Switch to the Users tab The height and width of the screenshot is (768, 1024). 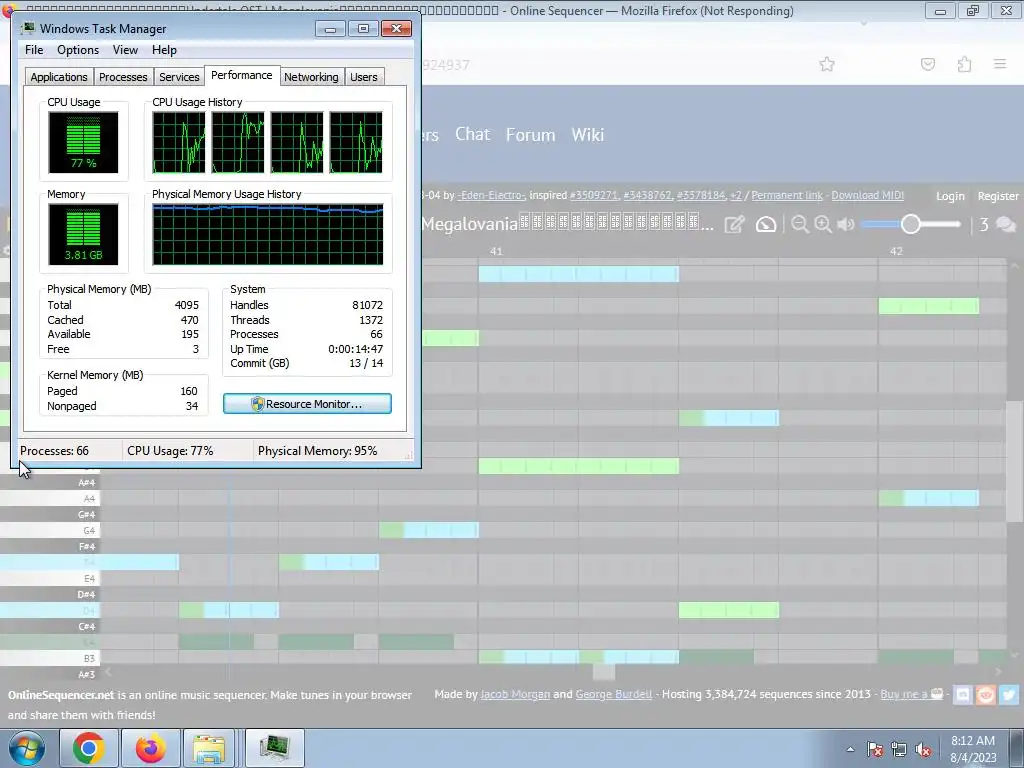click(364, 77)
